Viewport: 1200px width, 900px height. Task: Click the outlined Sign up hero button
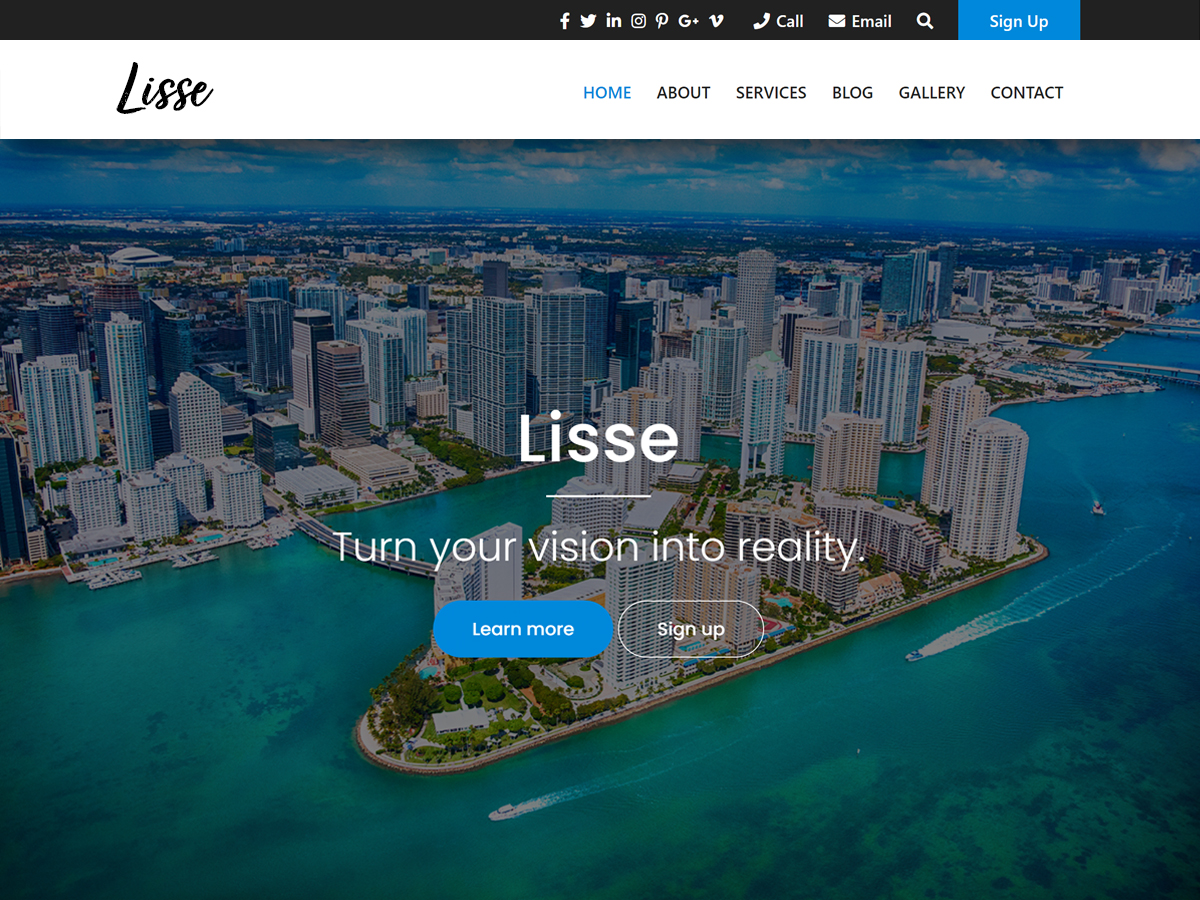pyautogui.click(x=690, y=629)
